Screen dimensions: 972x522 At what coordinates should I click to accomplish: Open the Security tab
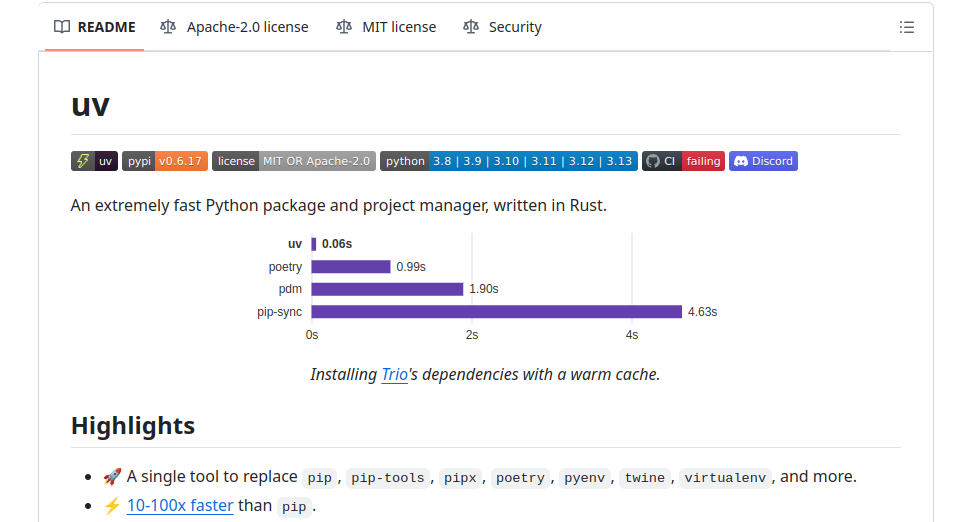click(503, 27)
